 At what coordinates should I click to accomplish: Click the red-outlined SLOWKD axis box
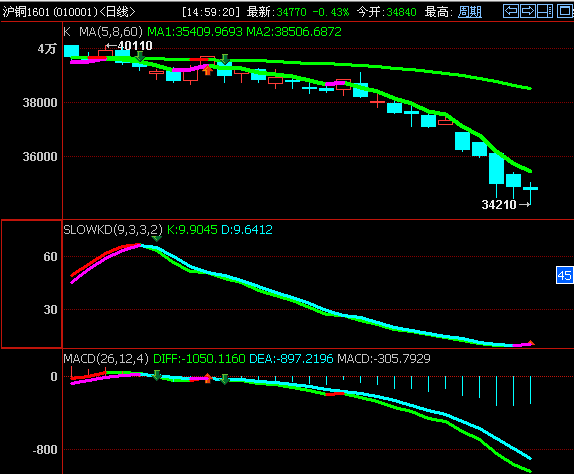[32, 284]
